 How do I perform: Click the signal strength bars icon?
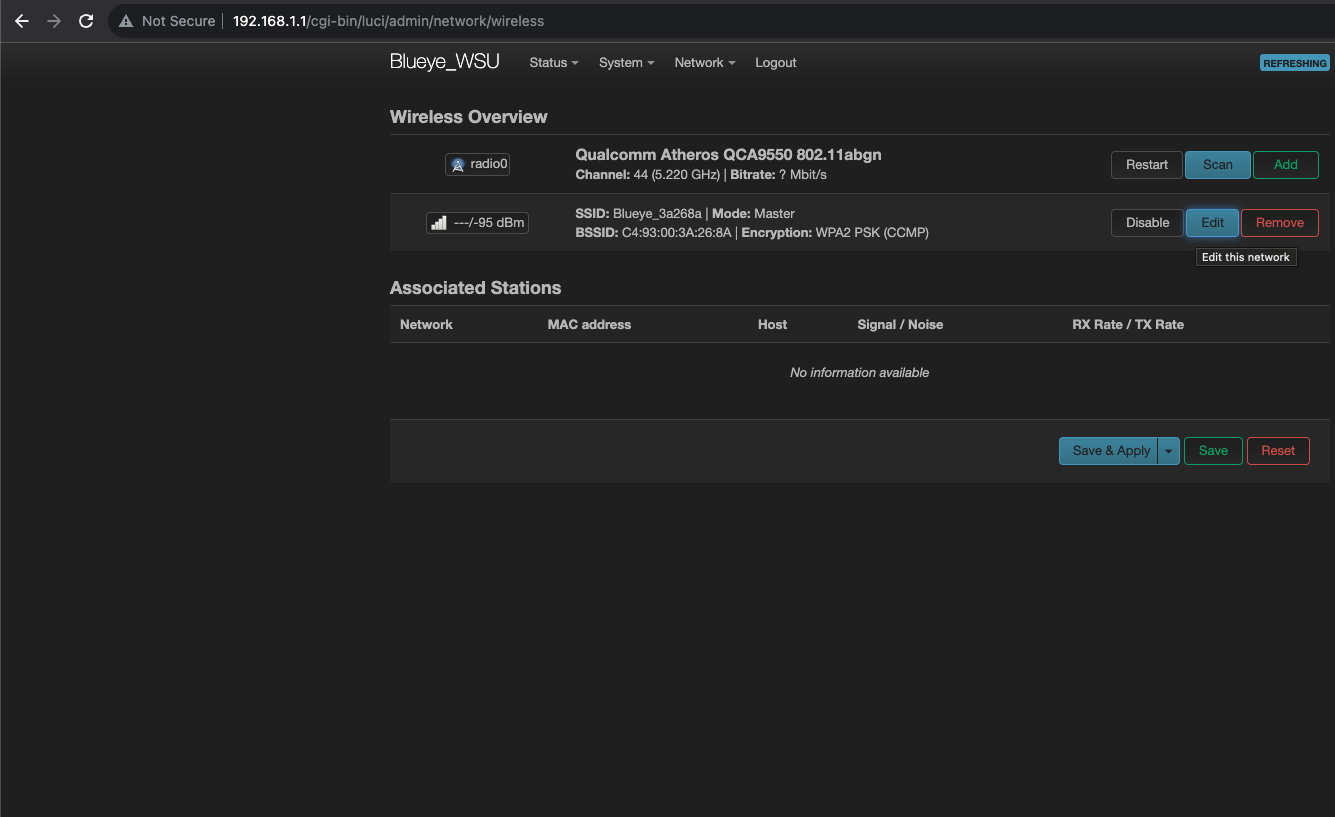point(439,223)
